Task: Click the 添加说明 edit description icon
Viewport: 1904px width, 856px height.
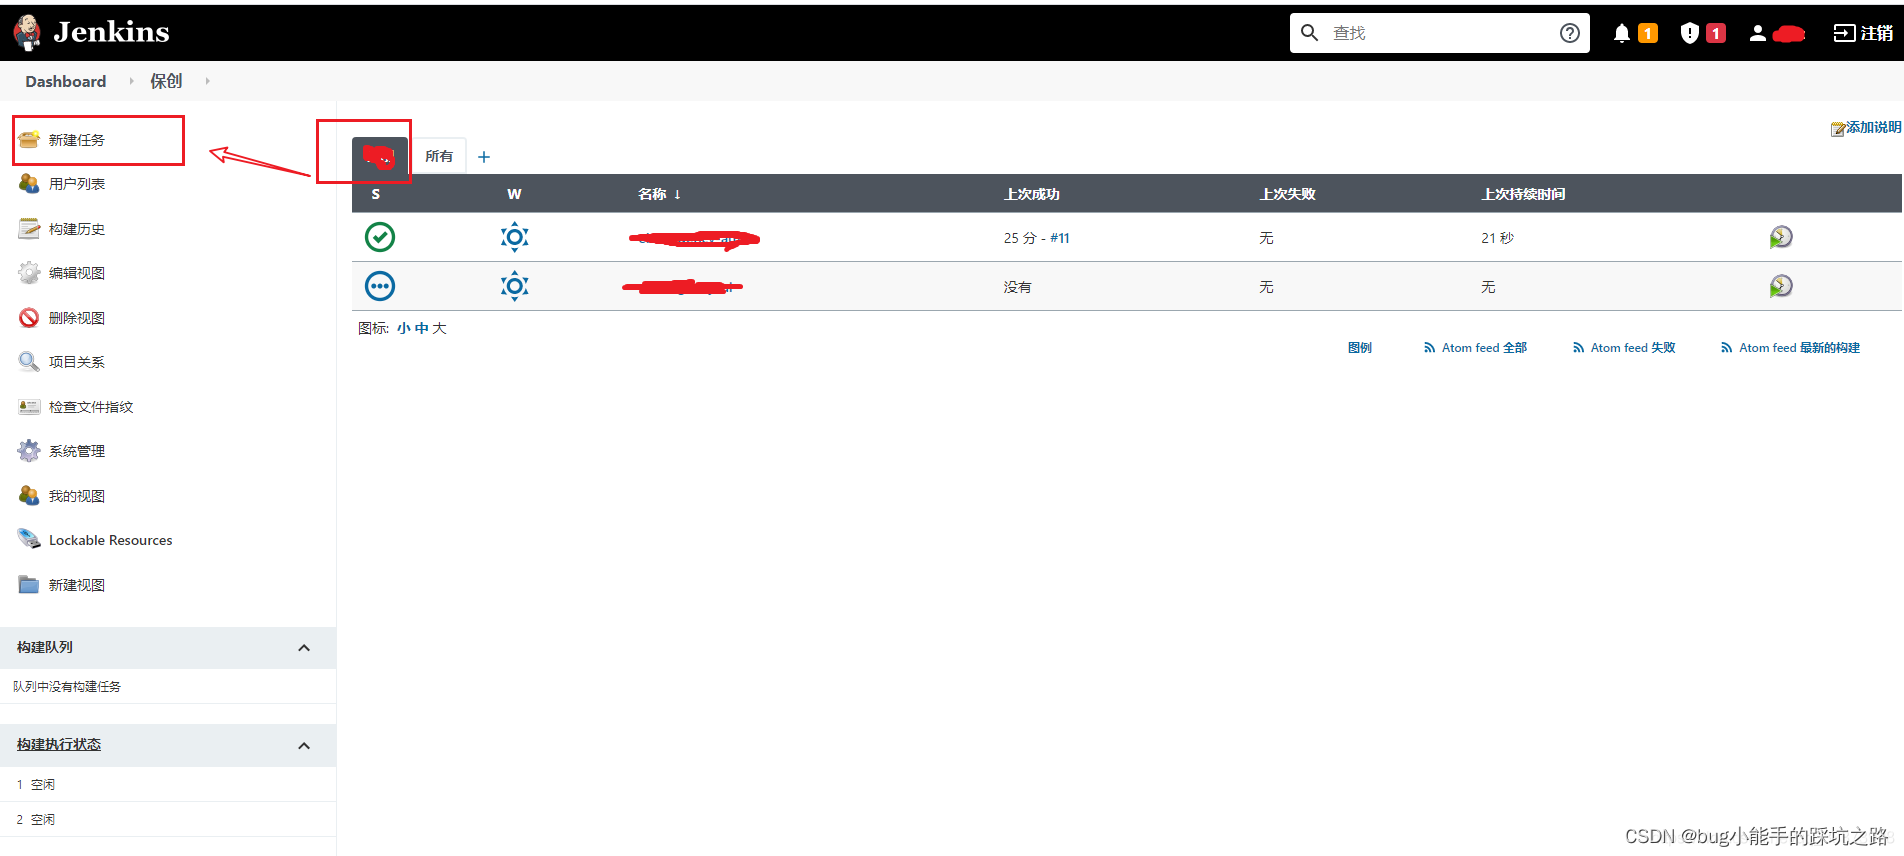Action: tap(1838, 129)
